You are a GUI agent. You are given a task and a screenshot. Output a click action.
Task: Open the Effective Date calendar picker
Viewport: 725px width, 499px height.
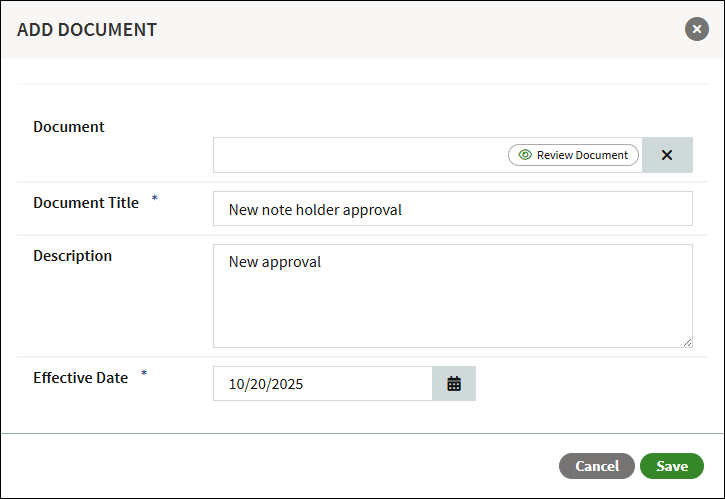coord(454,383)
